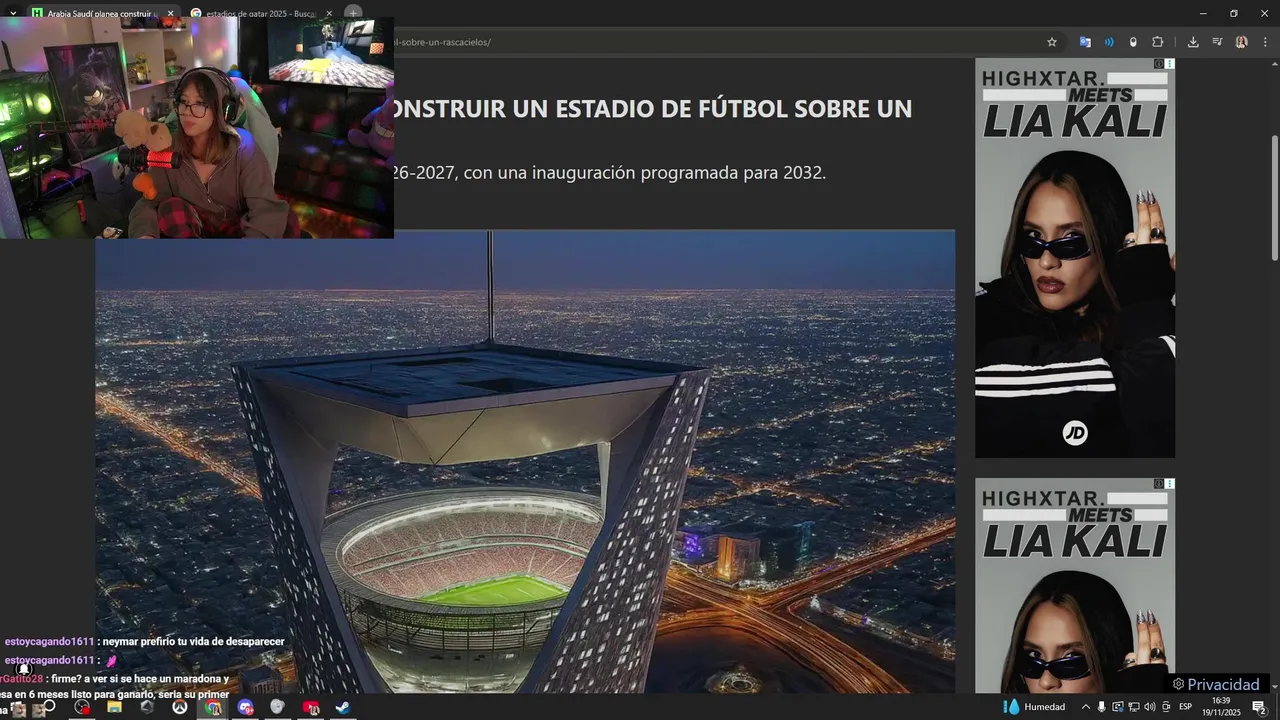The height and width of the screenshot is (720, 1280).
Task: Open Discord from the taskbar
Action: pos(246,707)
